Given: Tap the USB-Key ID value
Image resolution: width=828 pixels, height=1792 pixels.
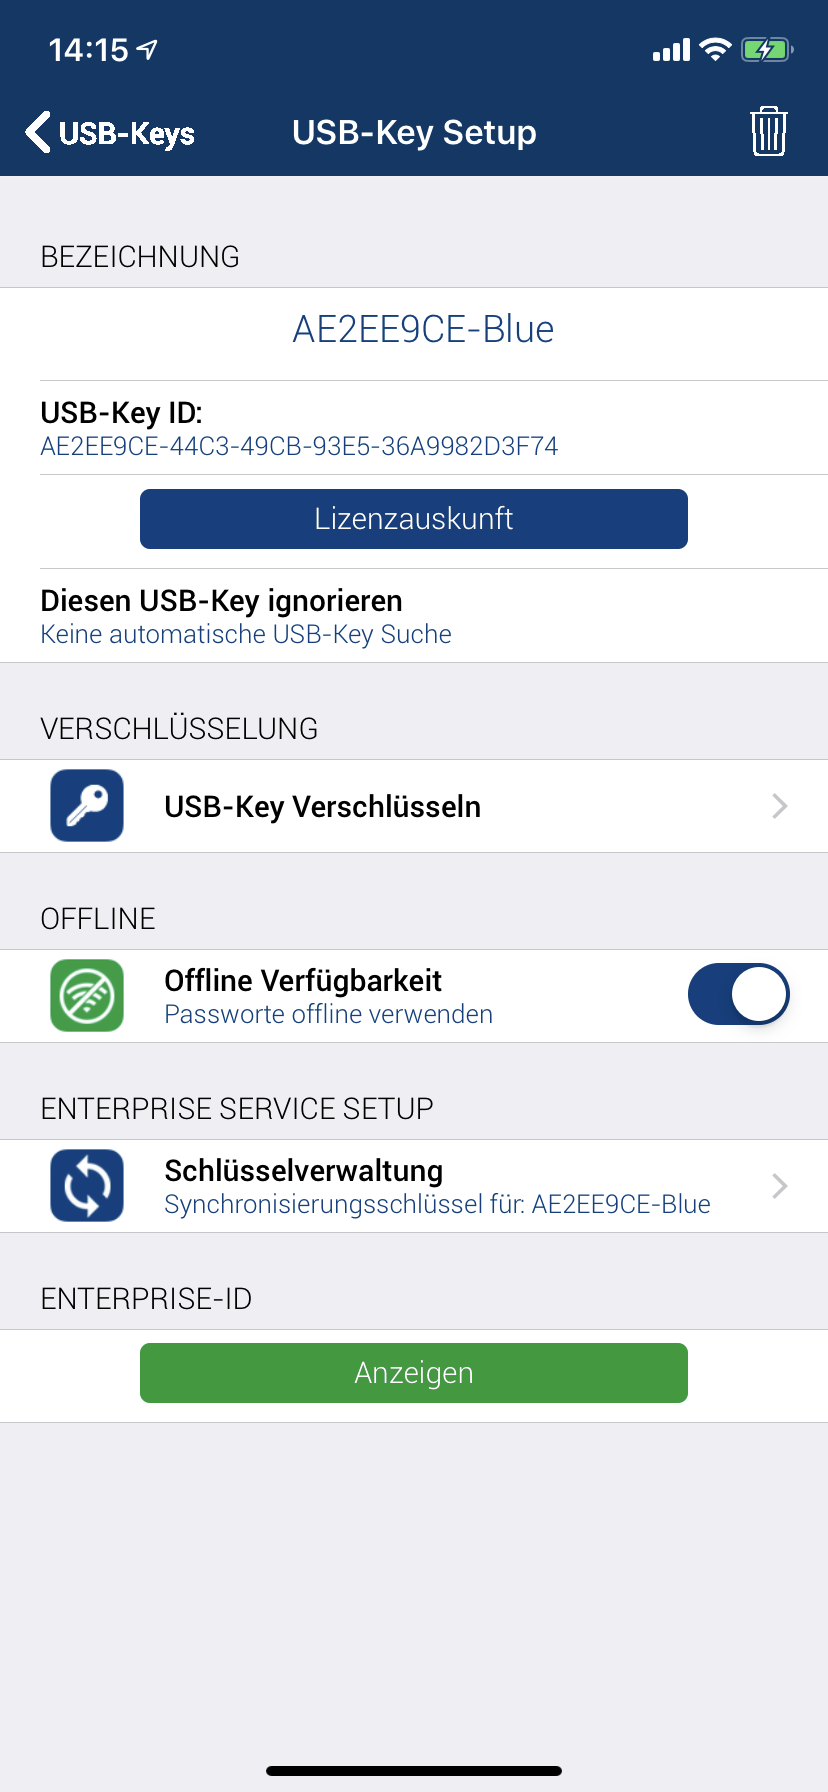Looking at the screenshot, I should [299, 446].
